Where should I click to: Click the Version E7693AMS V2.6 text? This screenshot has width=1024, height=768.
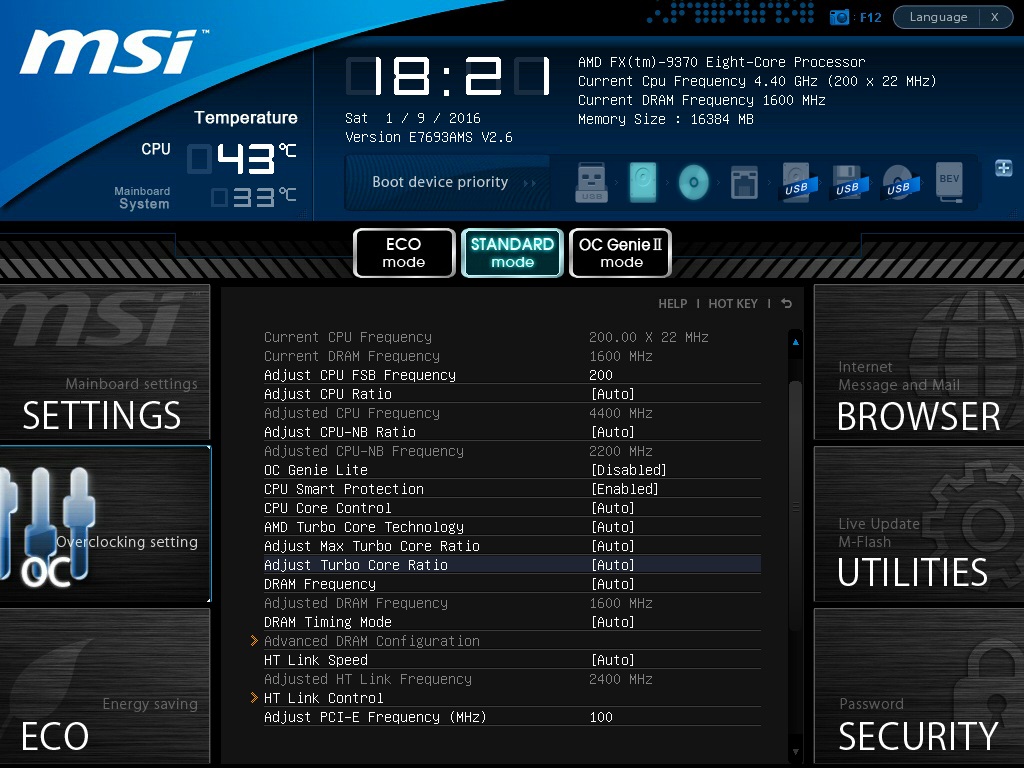tap(428, 137)
